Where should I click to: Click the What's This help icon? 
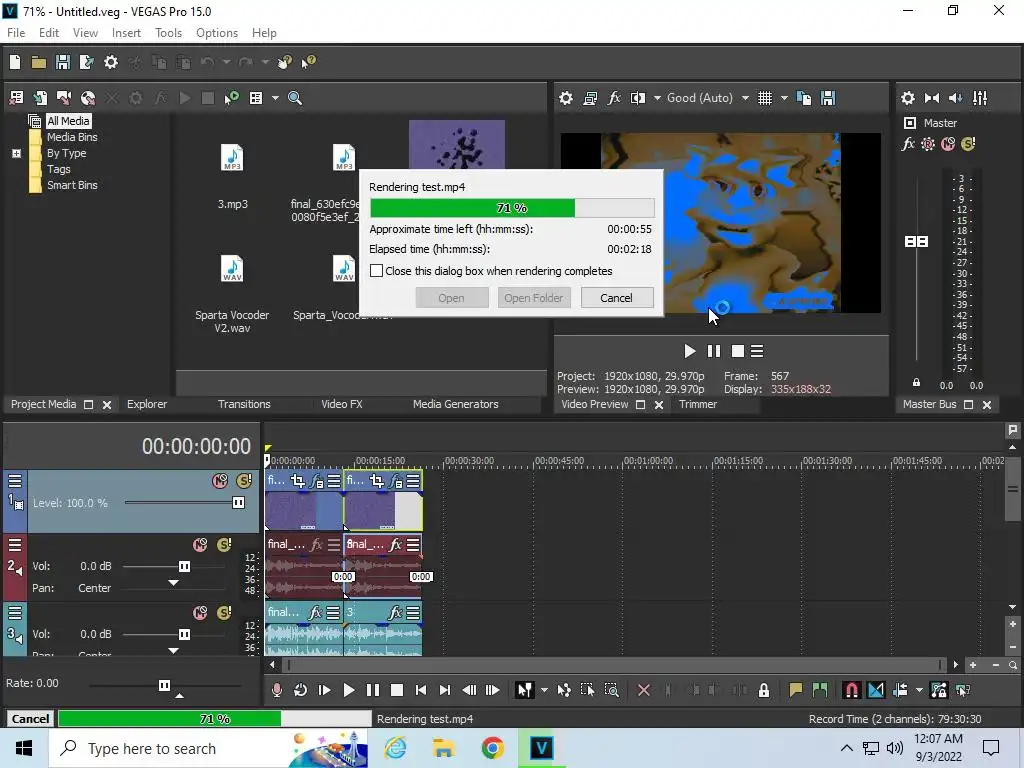click(x=308, y=62)
